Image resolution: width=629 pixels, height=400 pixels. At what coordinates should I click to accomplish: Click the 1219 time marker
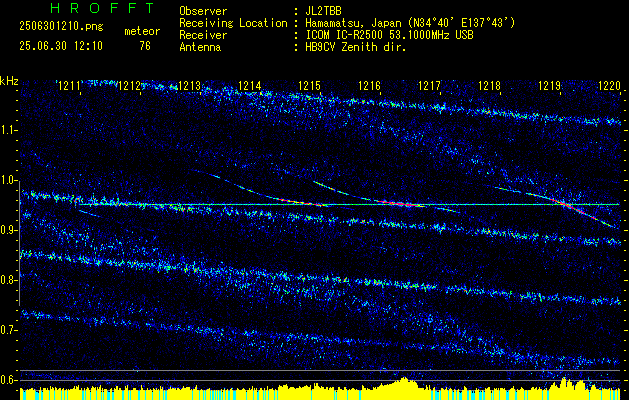pos(550,85)
